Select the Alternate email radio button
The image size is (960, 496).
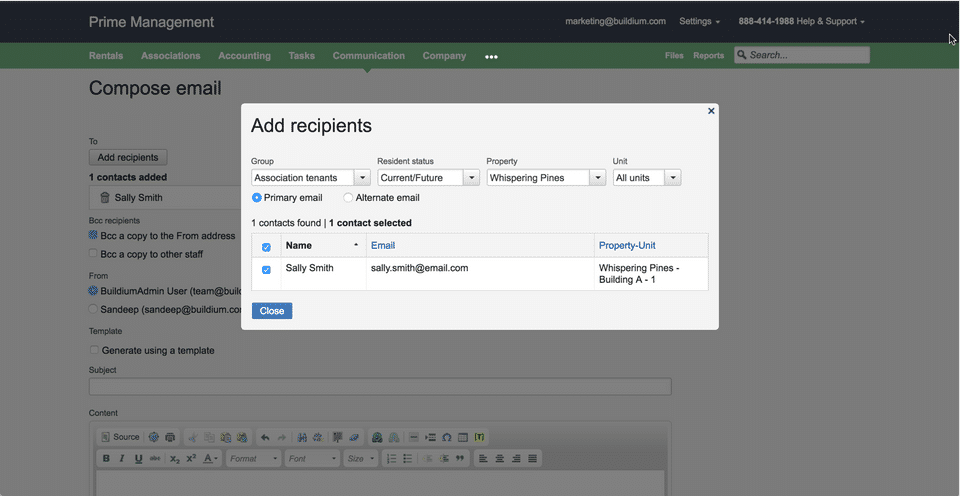[x=348, y=198]
